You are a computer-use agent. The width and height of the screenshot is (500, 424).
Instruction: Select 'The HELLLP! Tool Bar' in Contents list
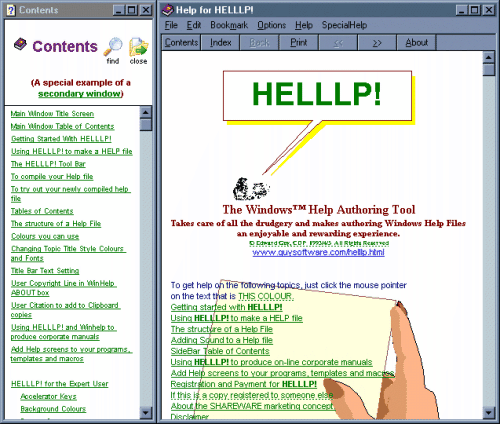(48, 164)
